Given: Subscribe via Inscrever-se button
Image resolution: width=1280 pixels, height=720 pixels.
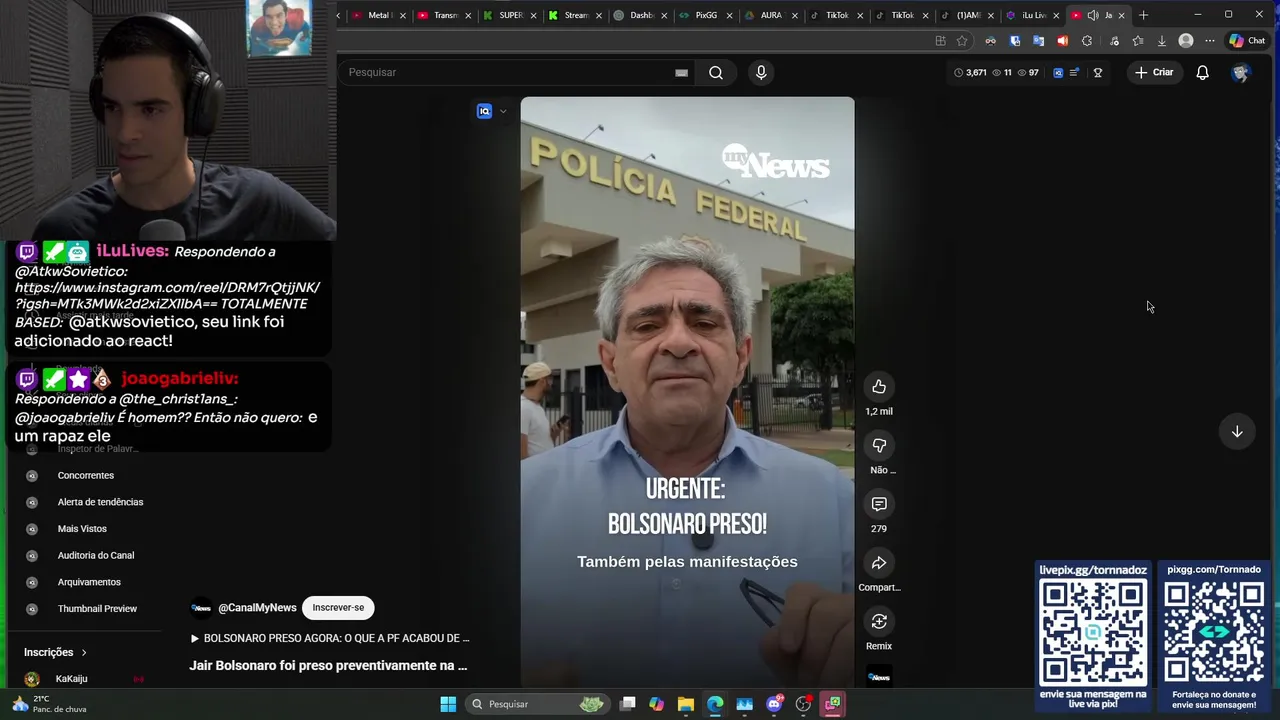Looking at the screenshot, I should (338, 607).
